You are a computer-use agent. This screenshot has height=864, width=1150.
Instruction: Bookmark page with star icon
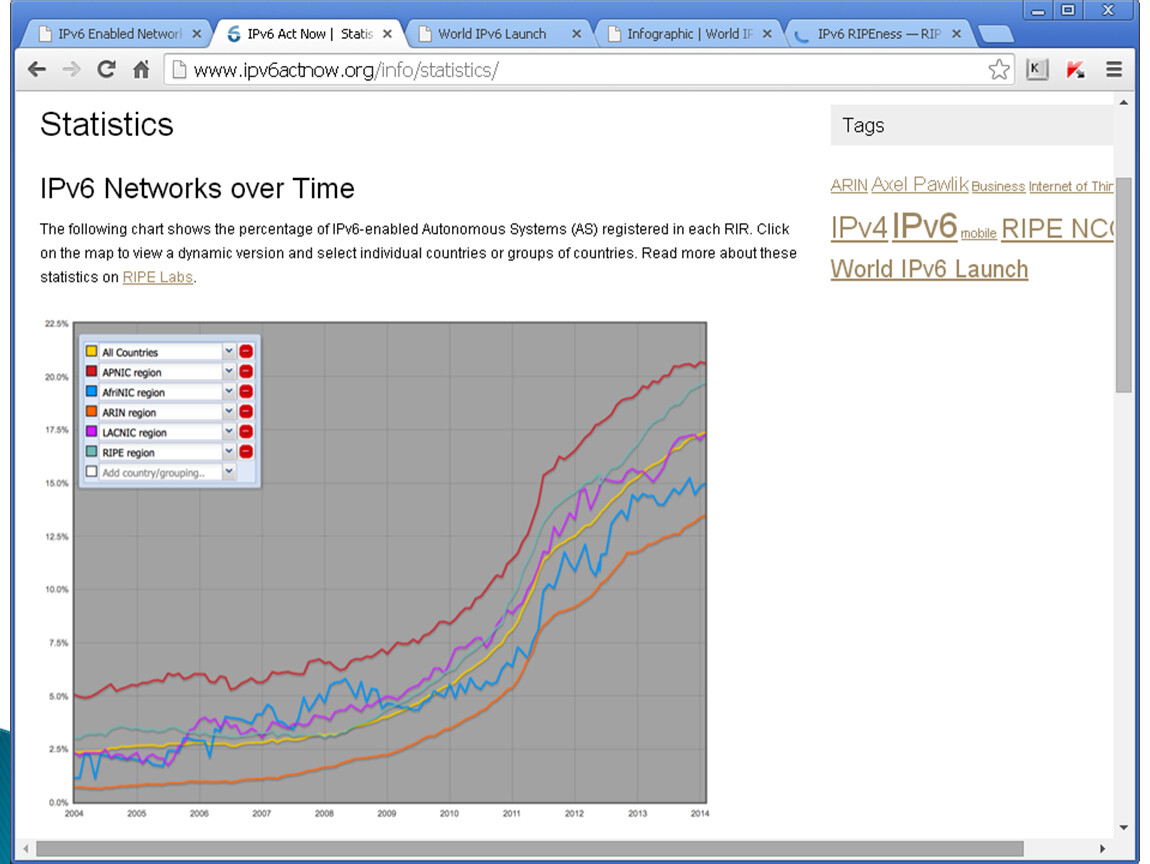point(998,70)
